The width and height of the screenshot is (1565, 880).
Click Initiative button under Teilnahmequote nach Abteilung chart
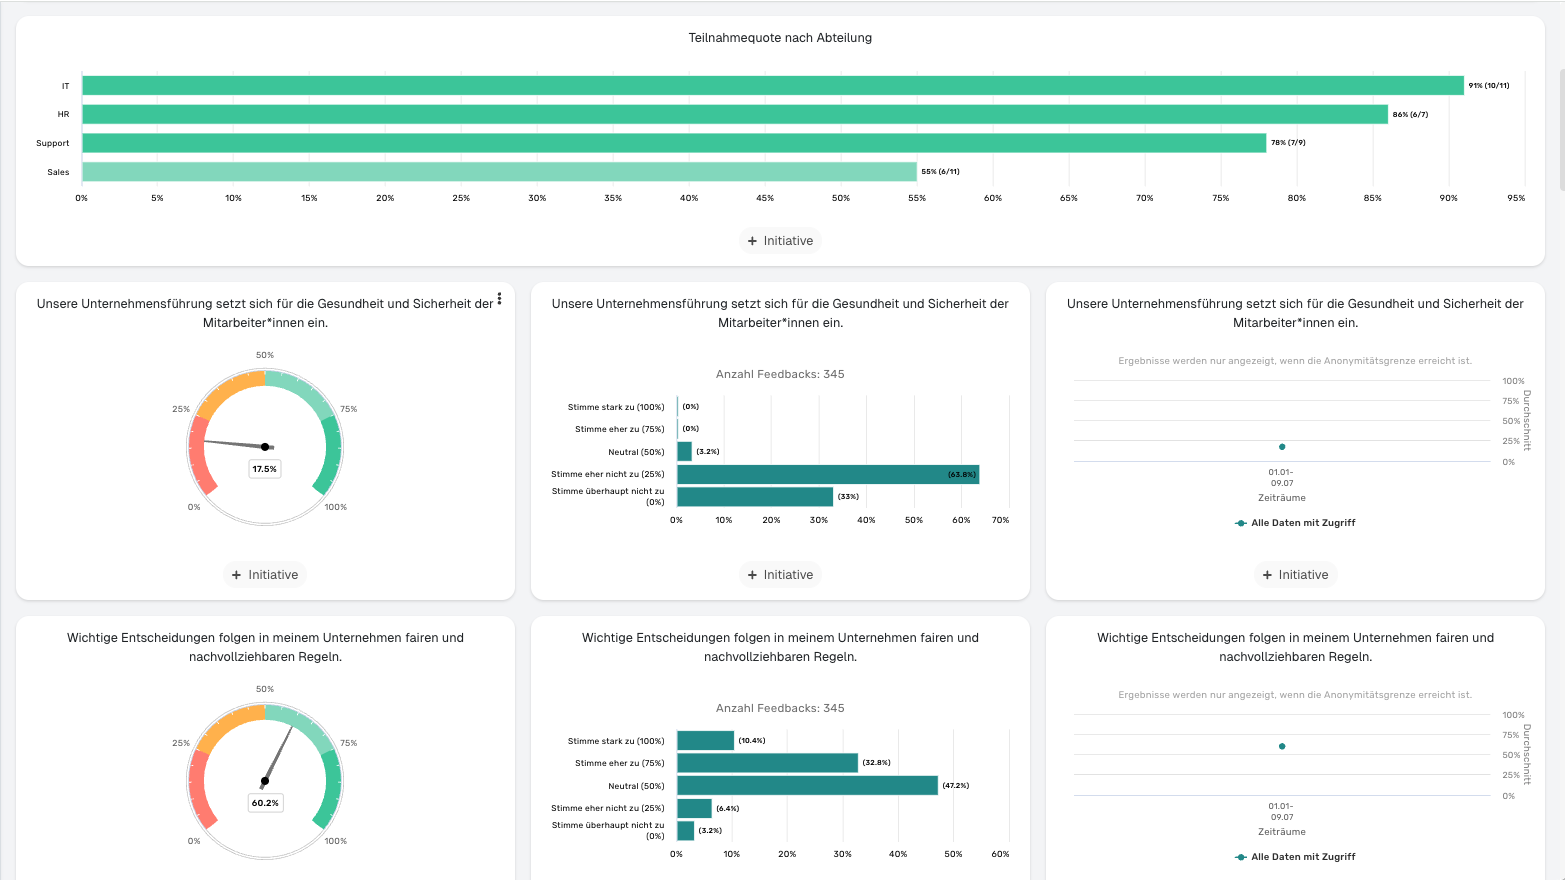coord(780,241)
